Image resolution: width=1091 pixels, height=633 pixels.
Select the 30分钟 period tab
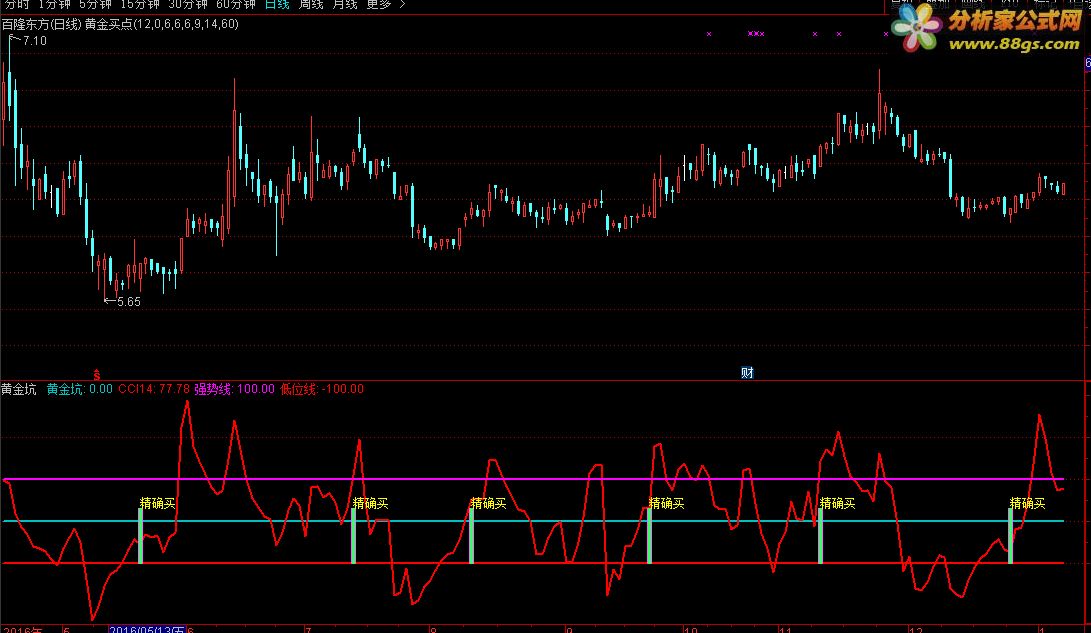coord(188,4)
